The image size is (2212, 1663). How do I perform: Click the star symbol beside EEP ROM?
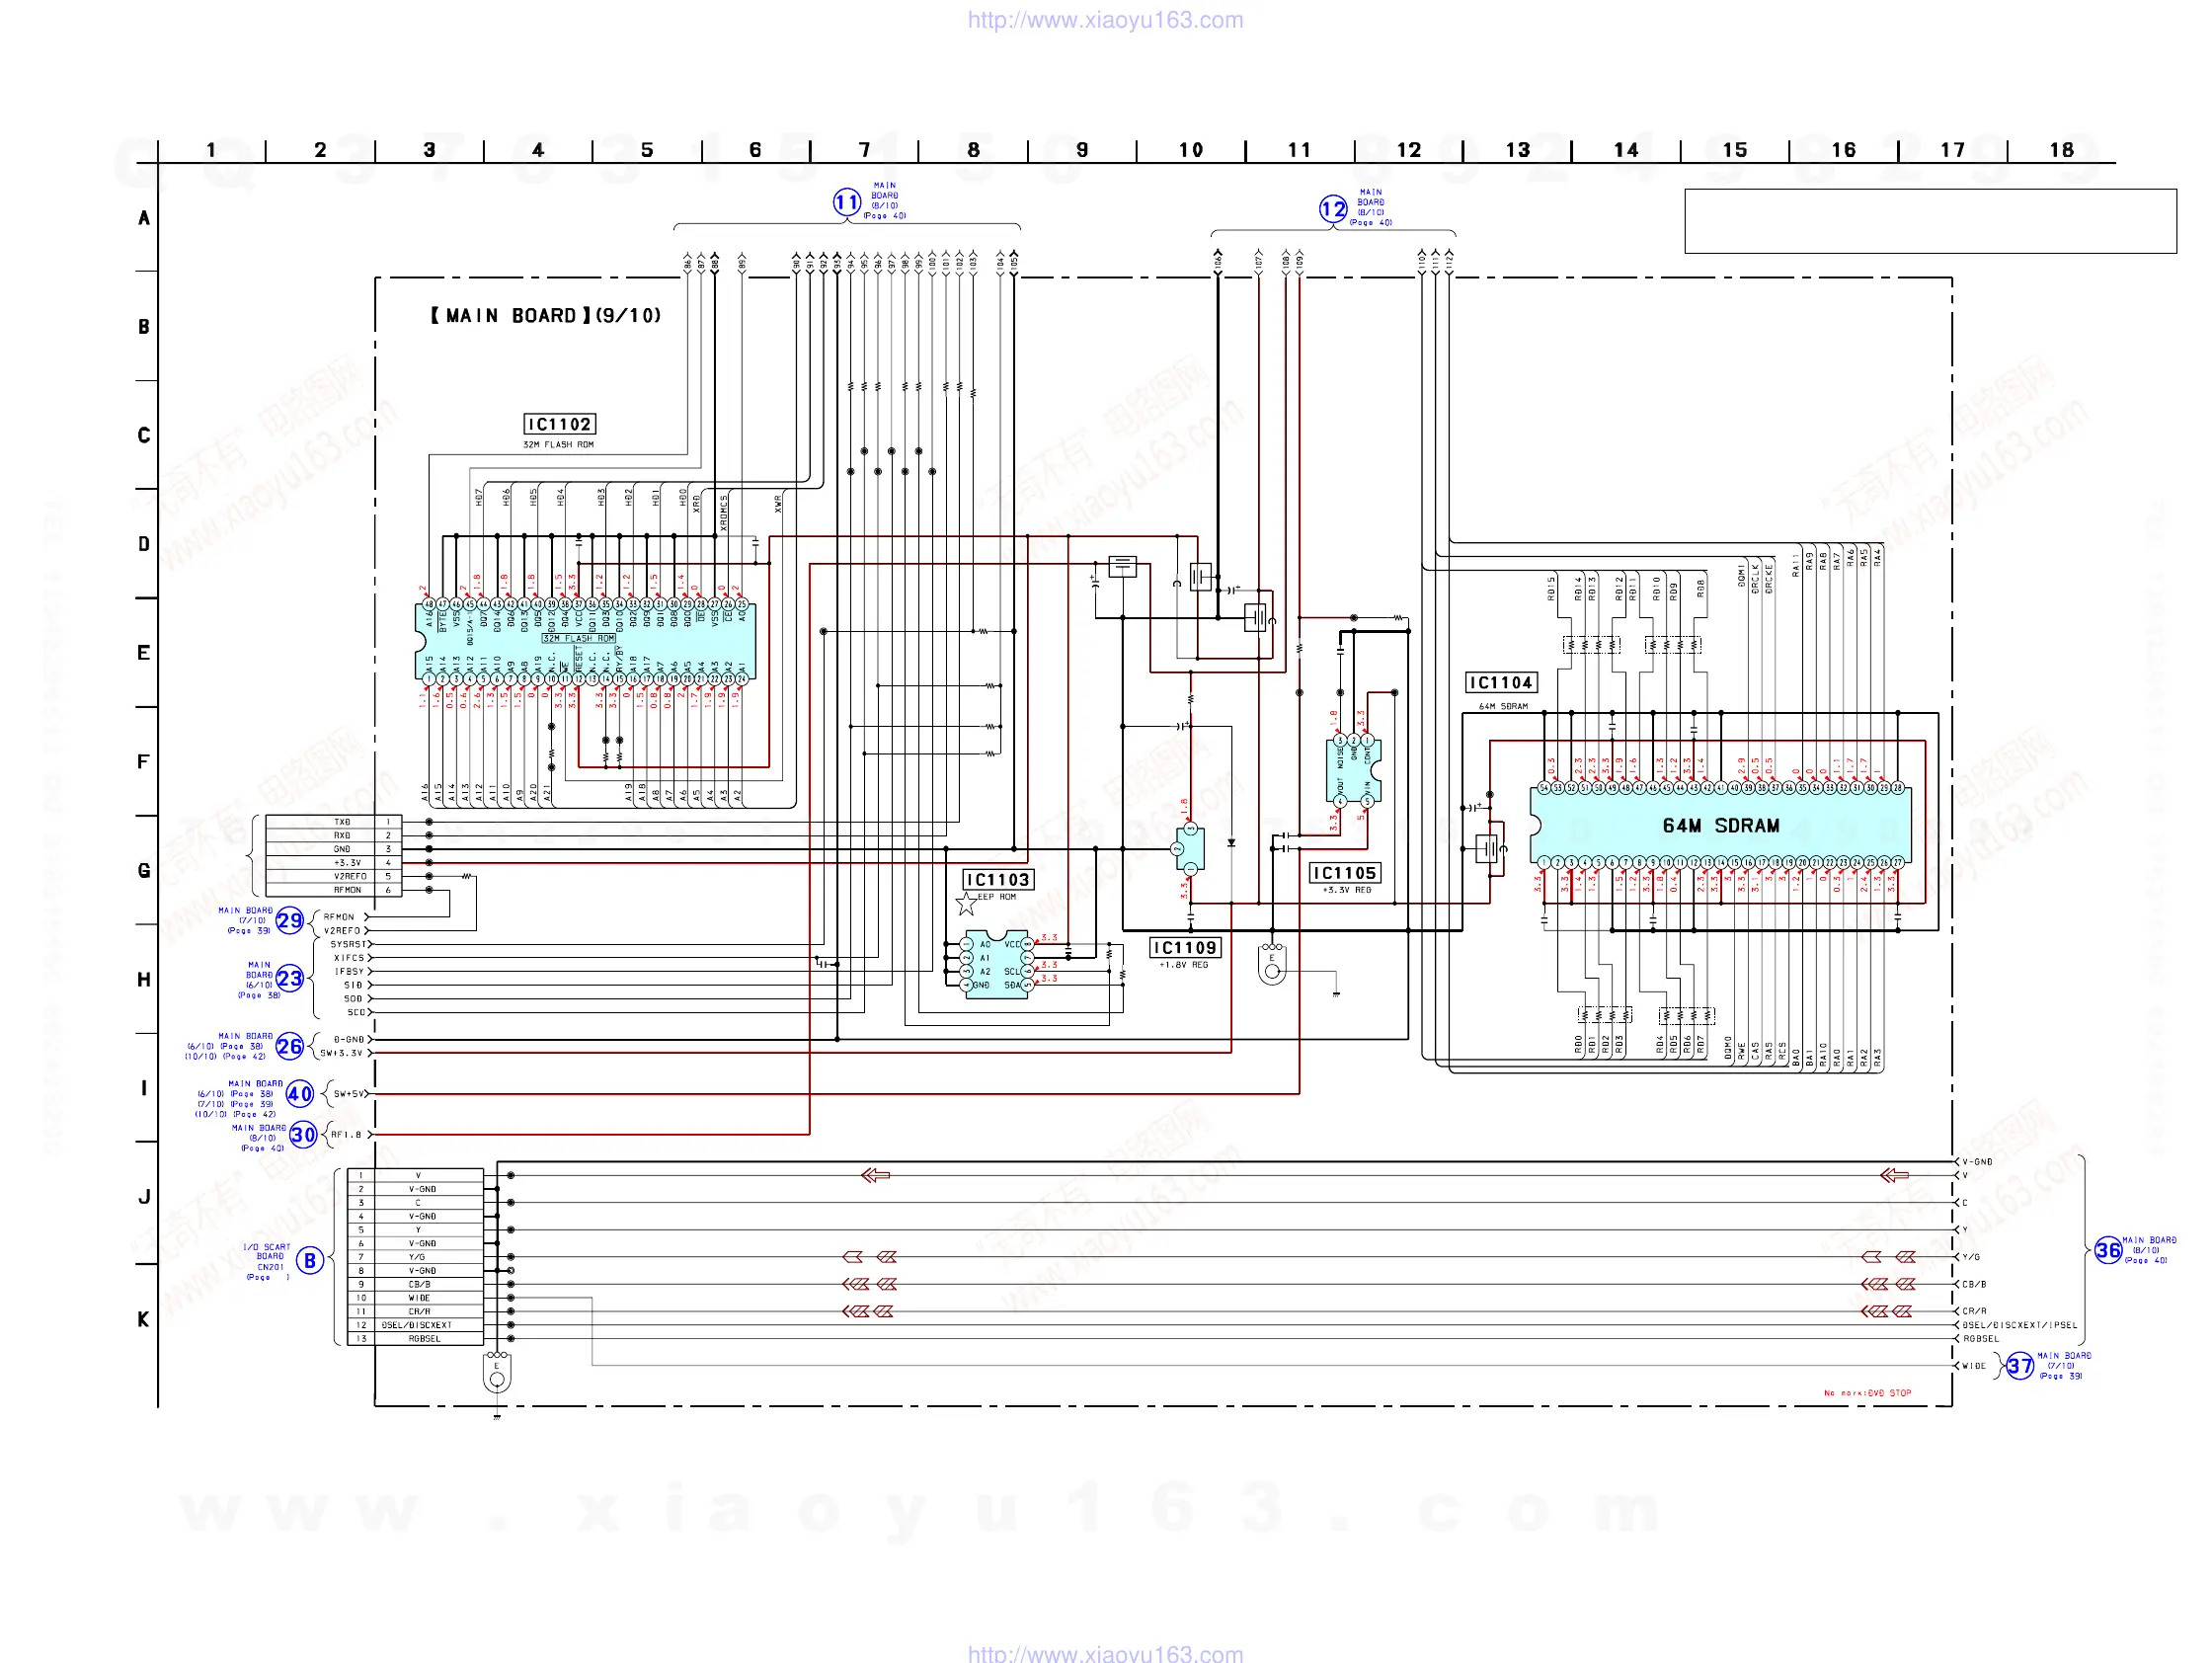[x=966, y=905]
